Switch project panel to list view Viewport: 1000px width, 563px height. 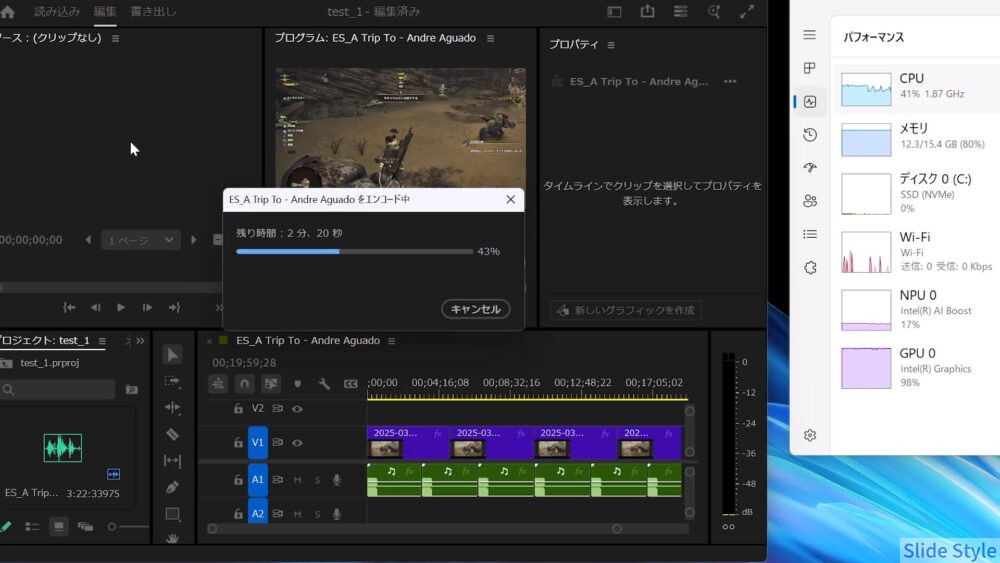pyautogui.click(x=32, y=527)
